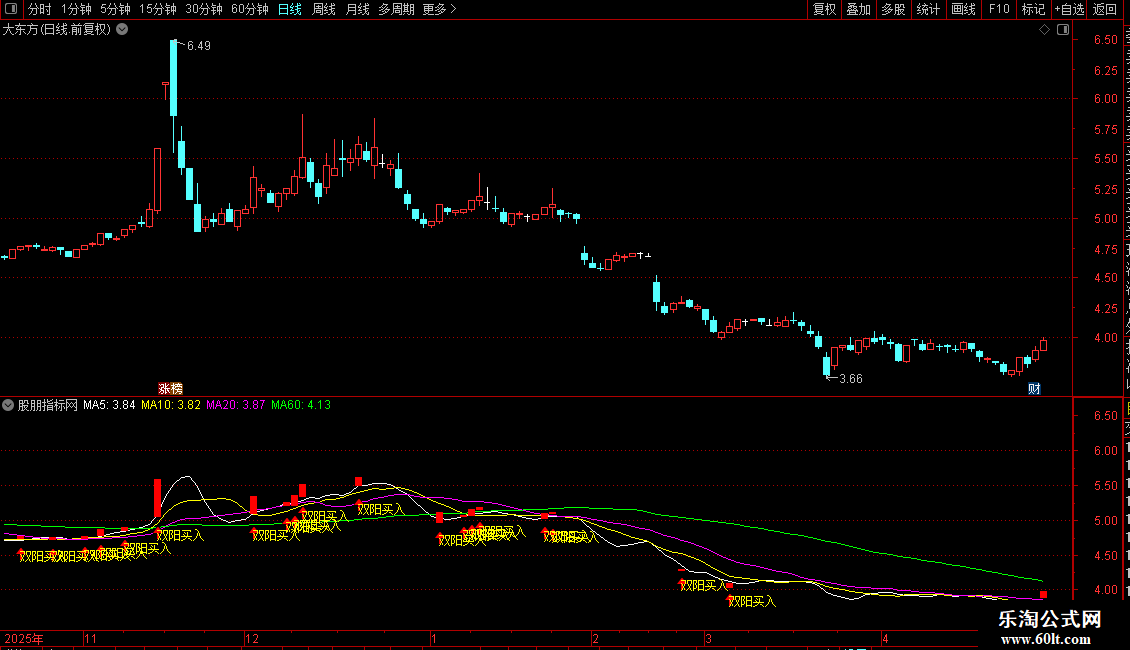Click the panel layout icon at top-left
Viewport: 1130px width, 650px height.
[11, 9]
